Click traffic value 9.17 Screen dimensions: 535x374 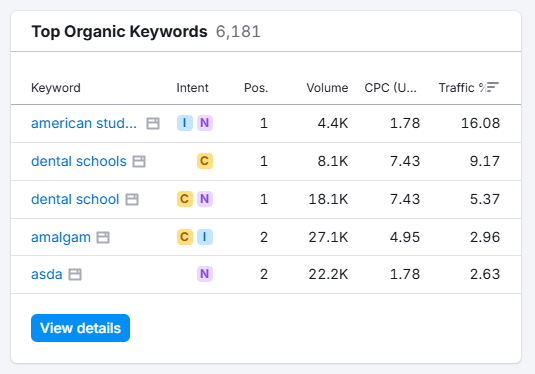click(485, 161)
